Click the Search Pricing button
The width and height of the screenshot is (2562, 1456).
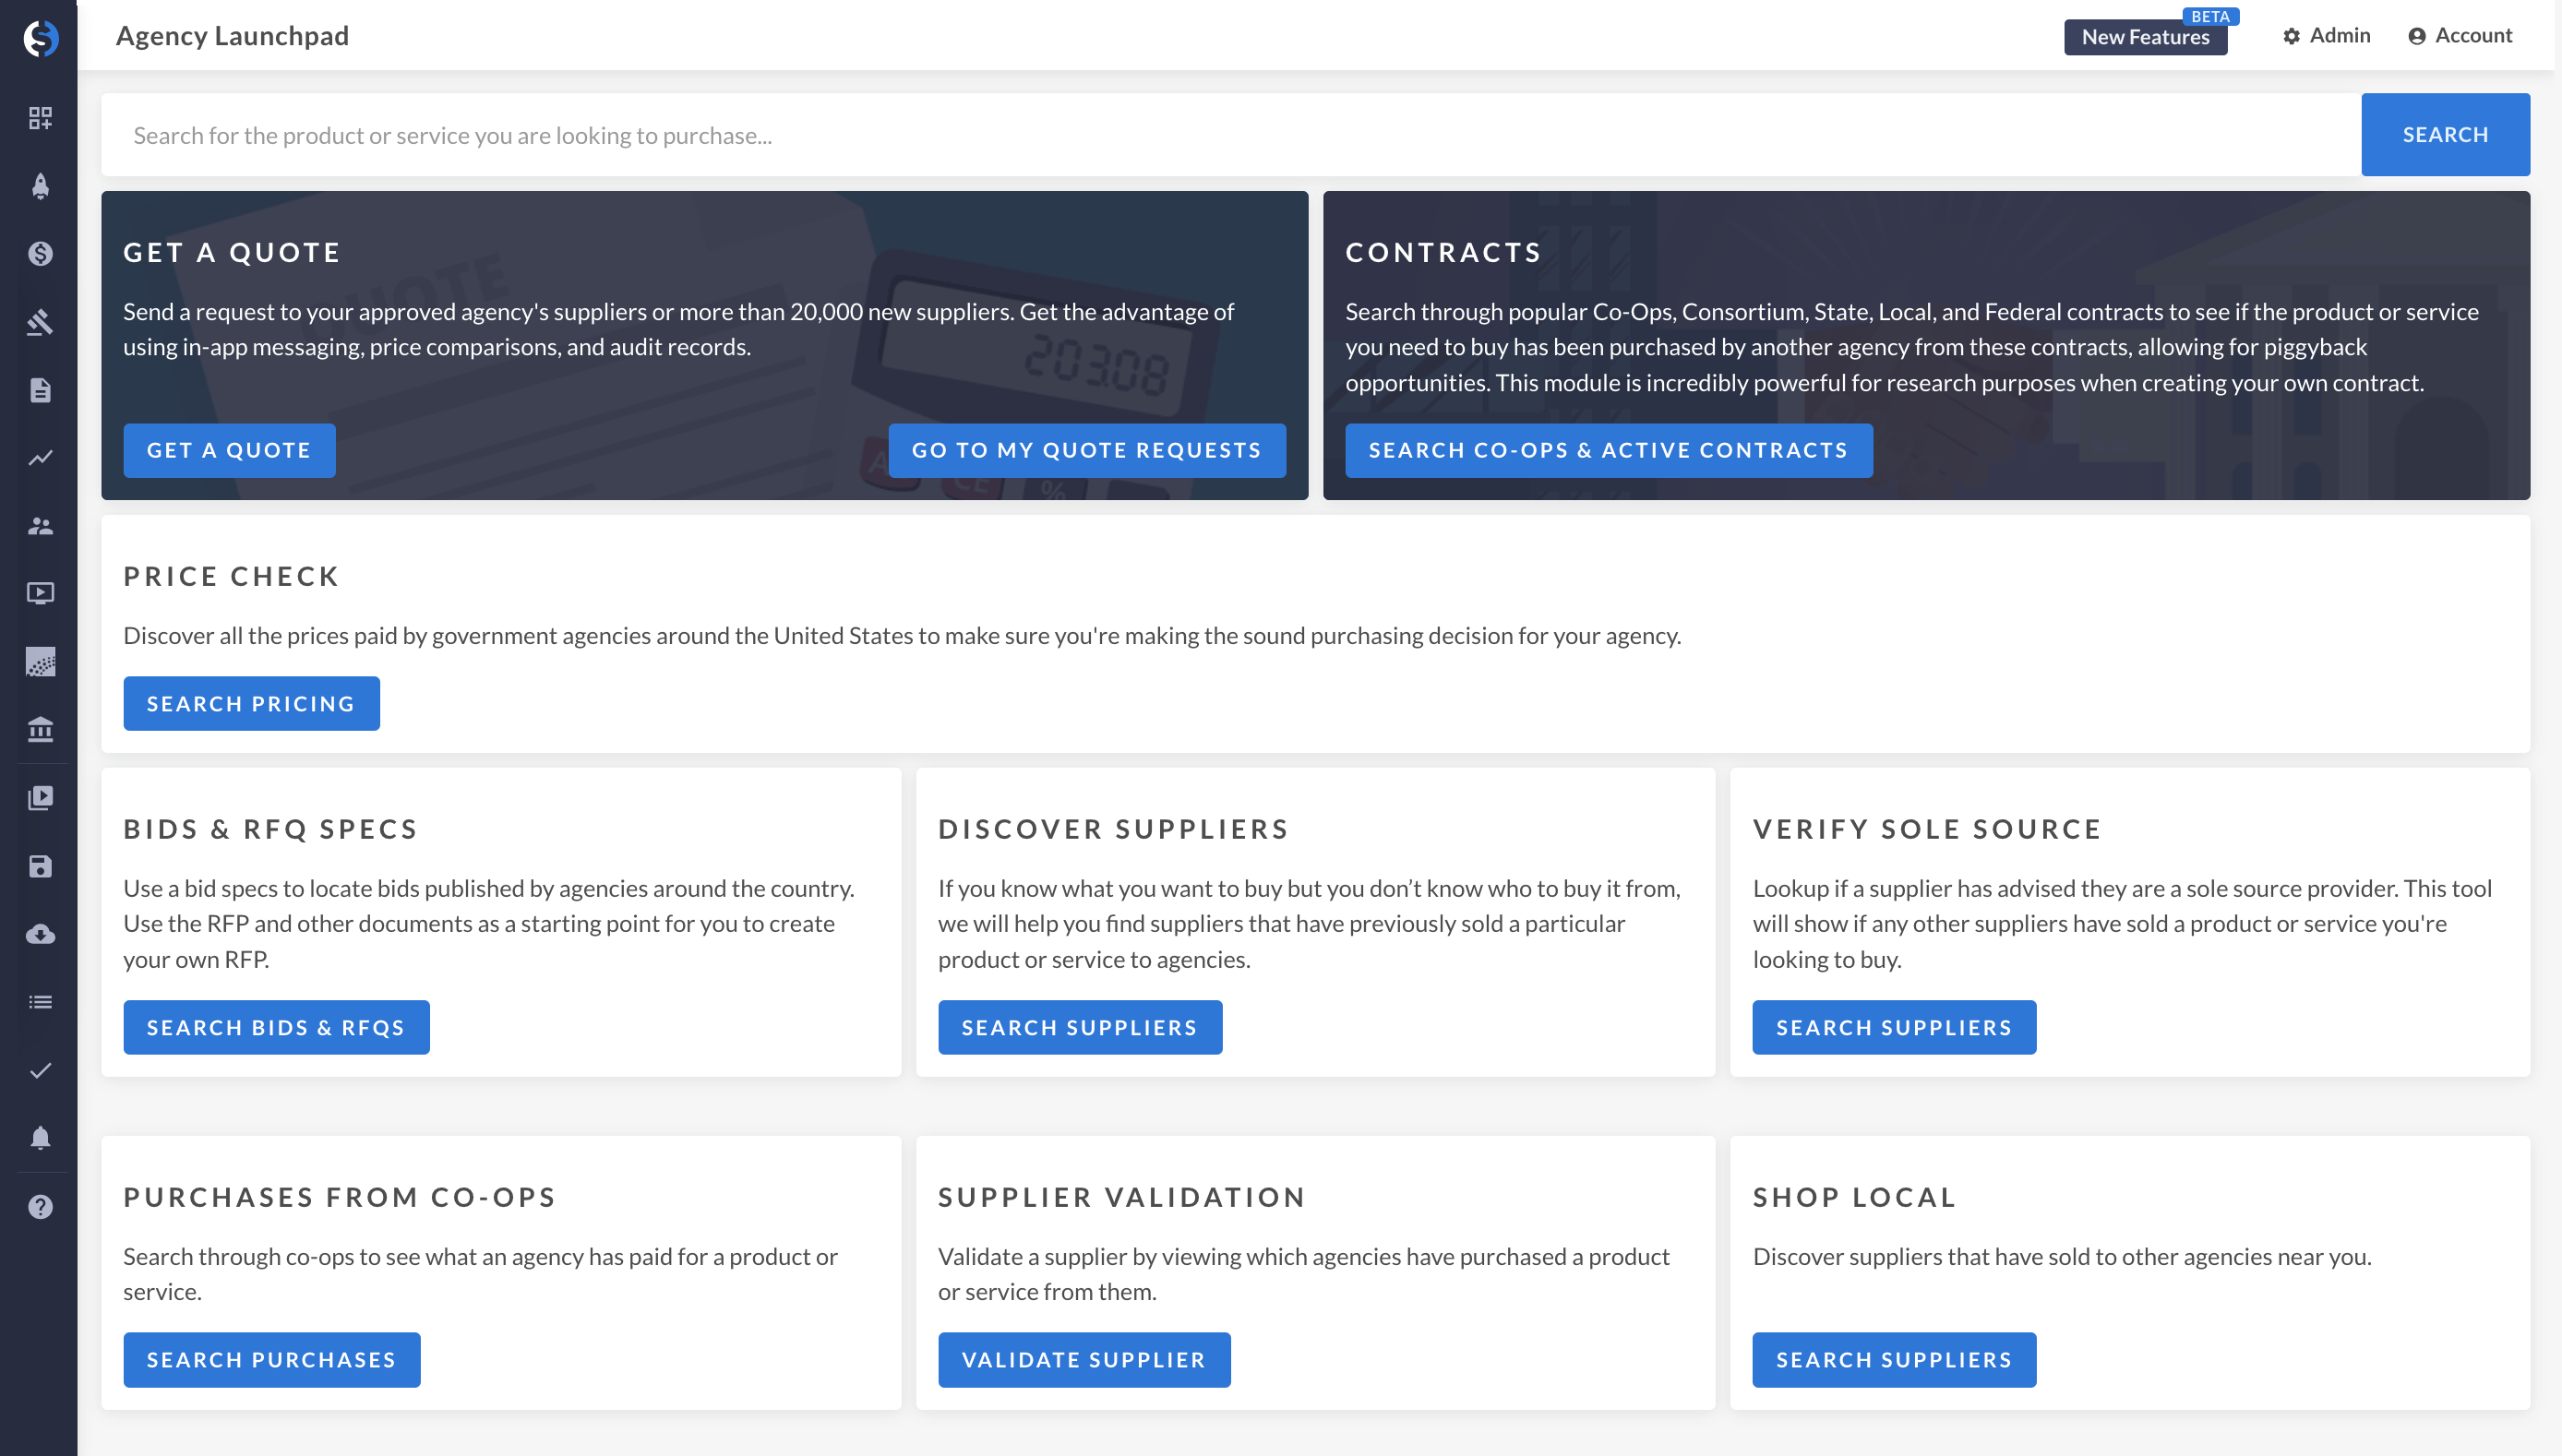click(x=251, y=703)
